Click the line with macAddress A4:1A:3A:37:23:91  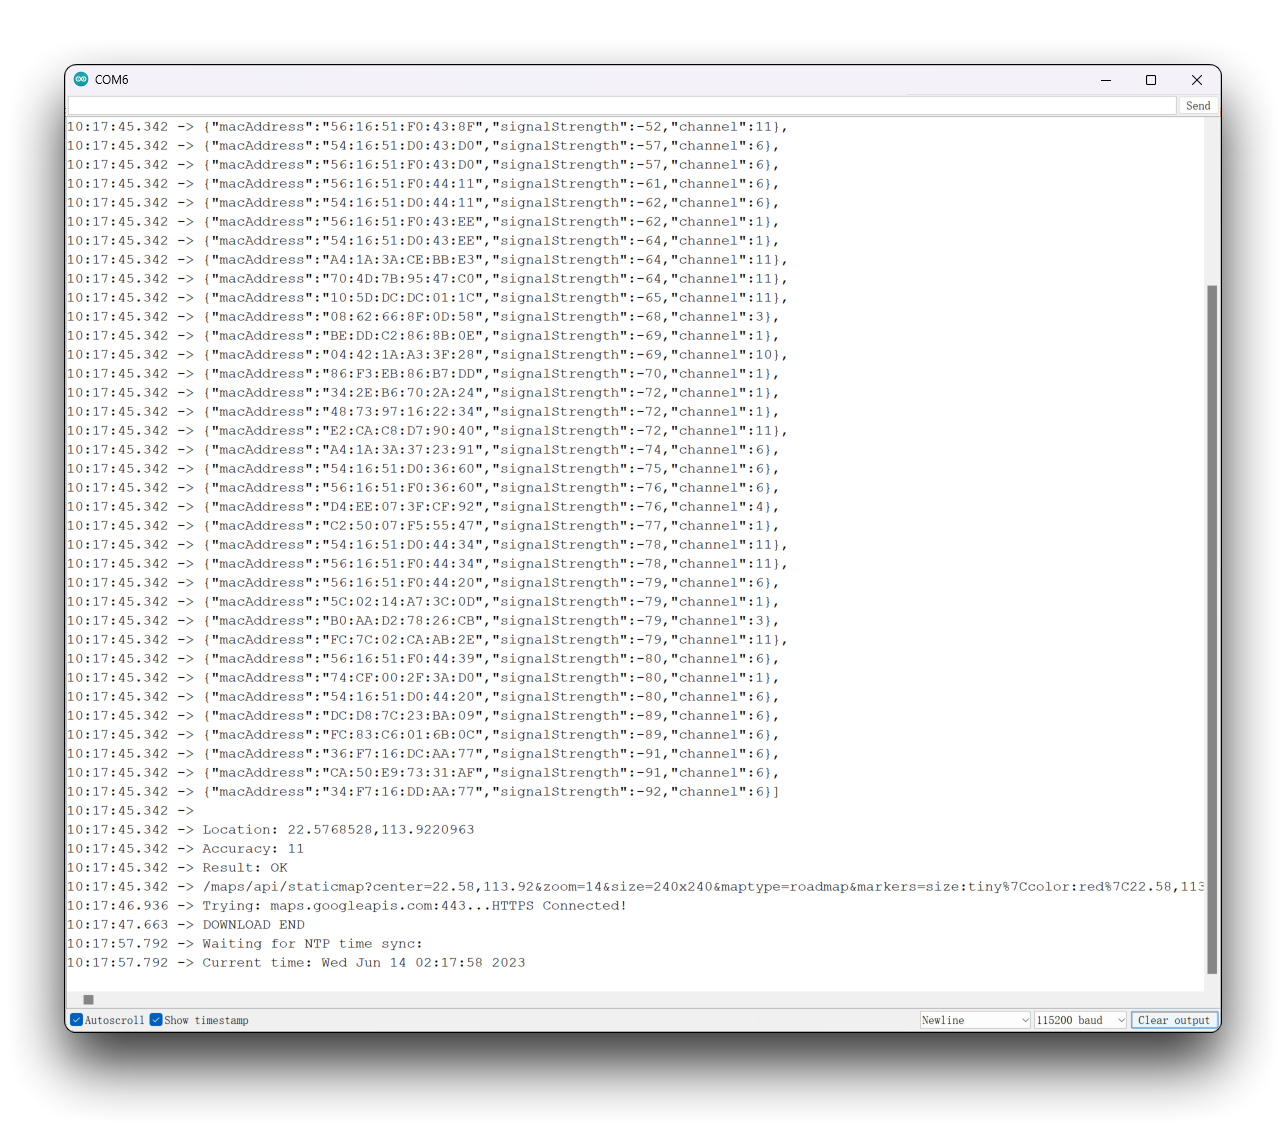click(423, 450)
